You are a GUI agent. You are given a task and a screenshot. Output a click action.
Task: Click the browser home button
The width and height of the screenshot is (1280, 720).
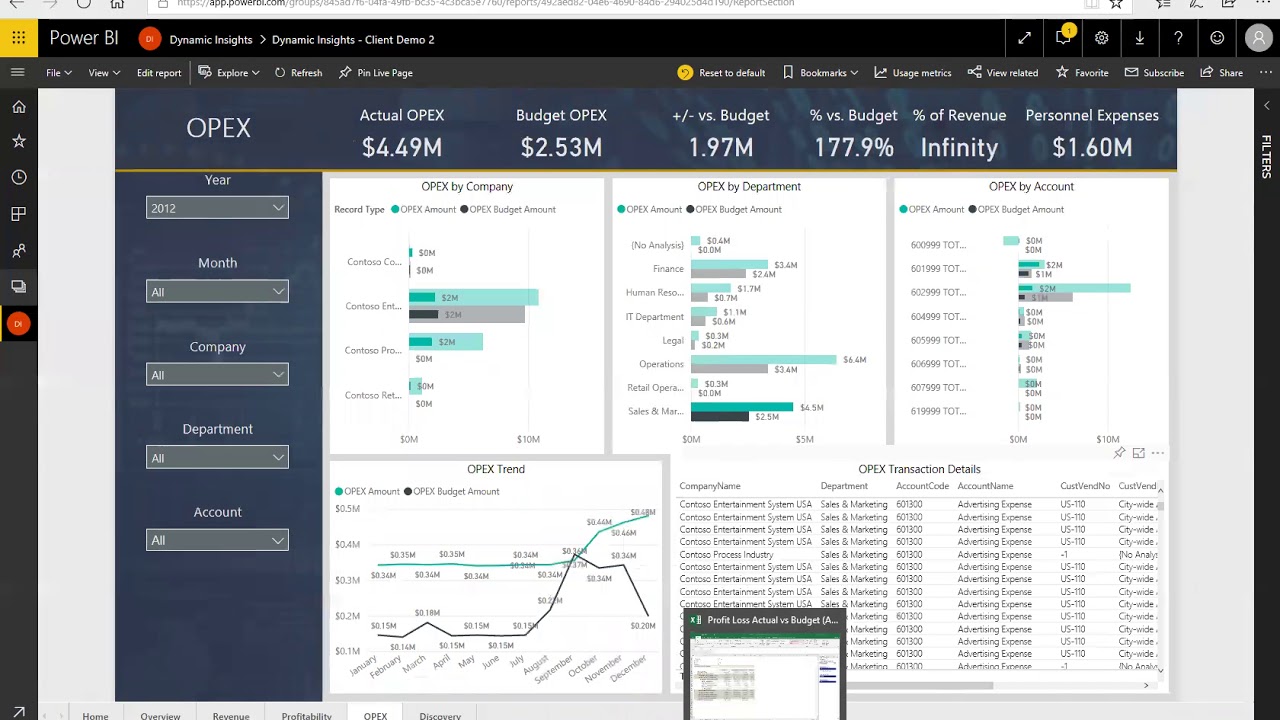[x=117, y=4]
